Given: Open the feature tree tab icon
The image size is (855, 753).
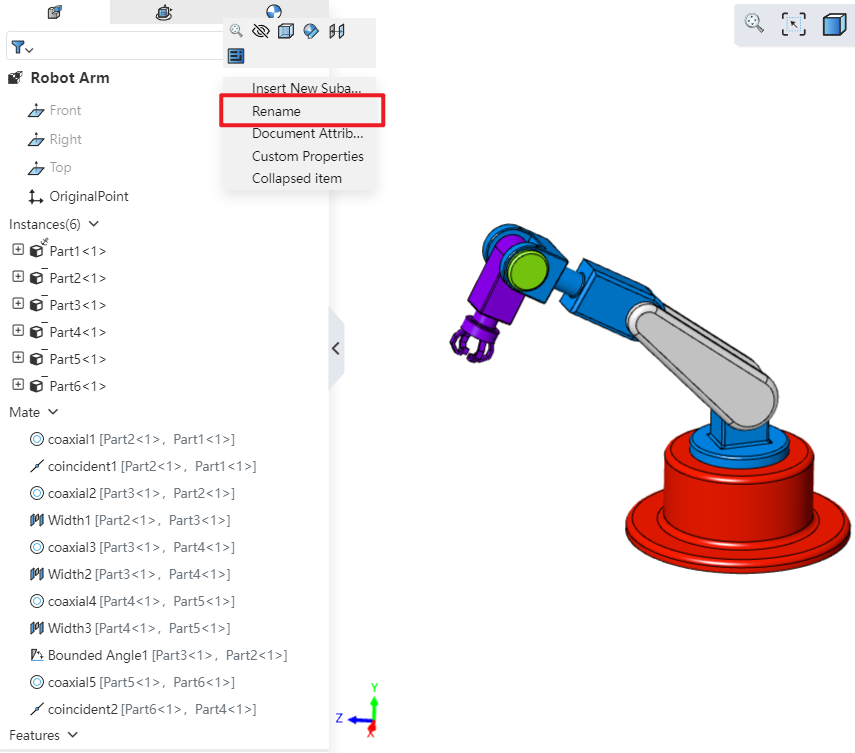Looking at the screenshot, I should point(55,12).
